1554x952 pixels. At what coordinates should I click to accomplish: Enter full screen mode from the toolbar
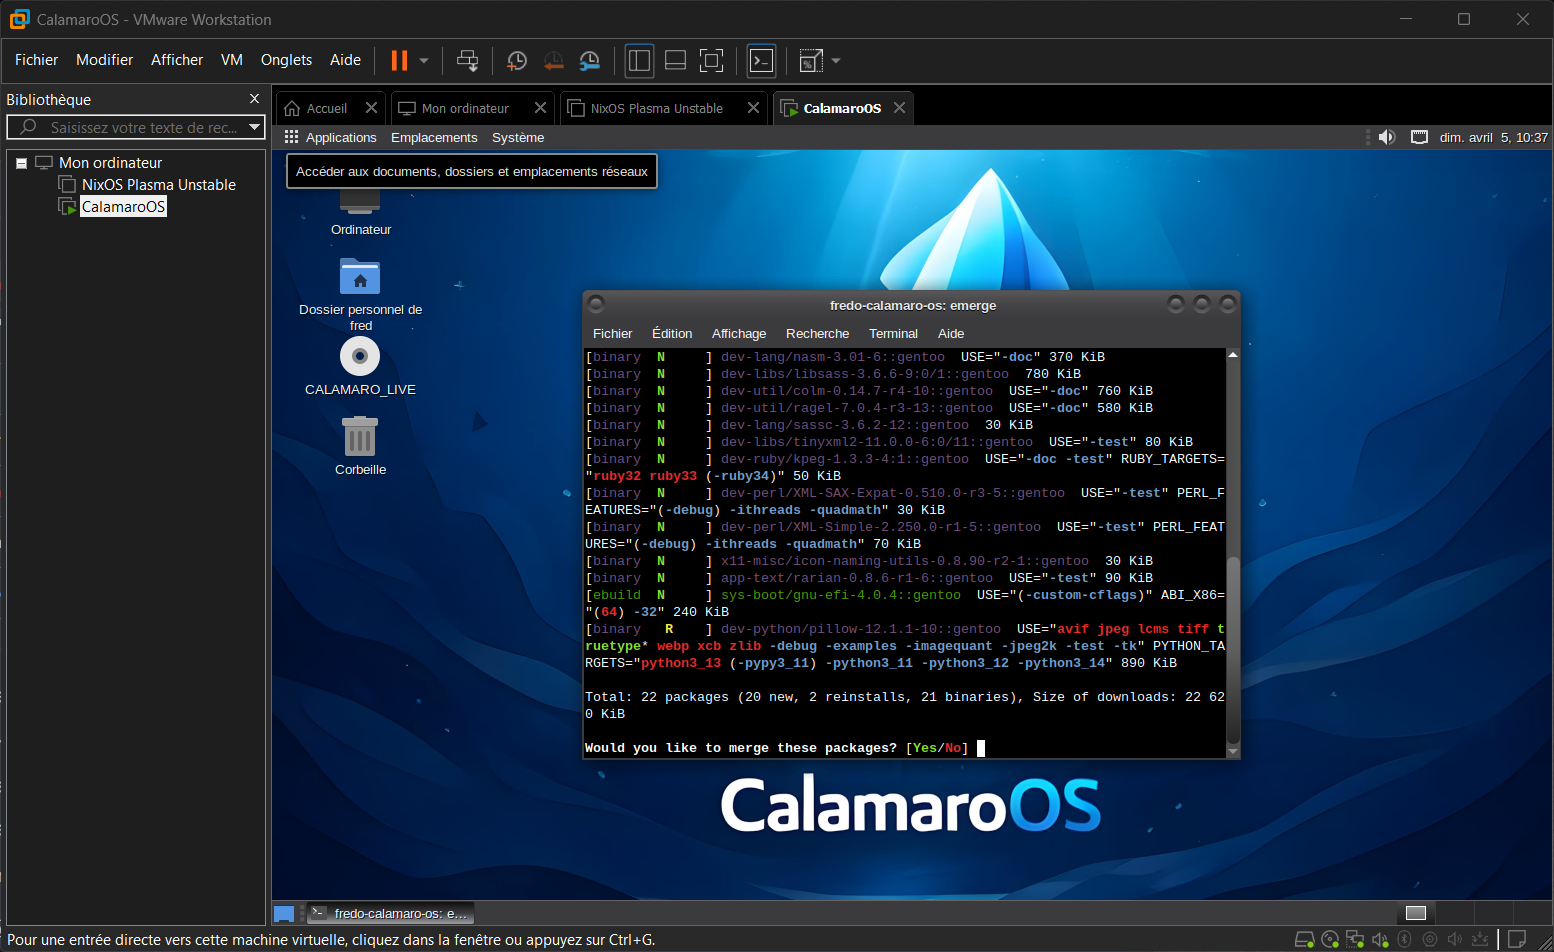[711, 61]
